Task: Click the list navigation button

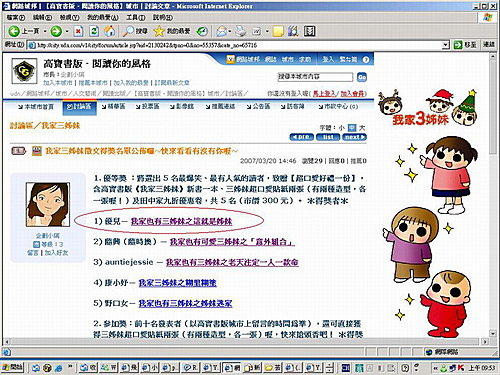Action: 328,137
